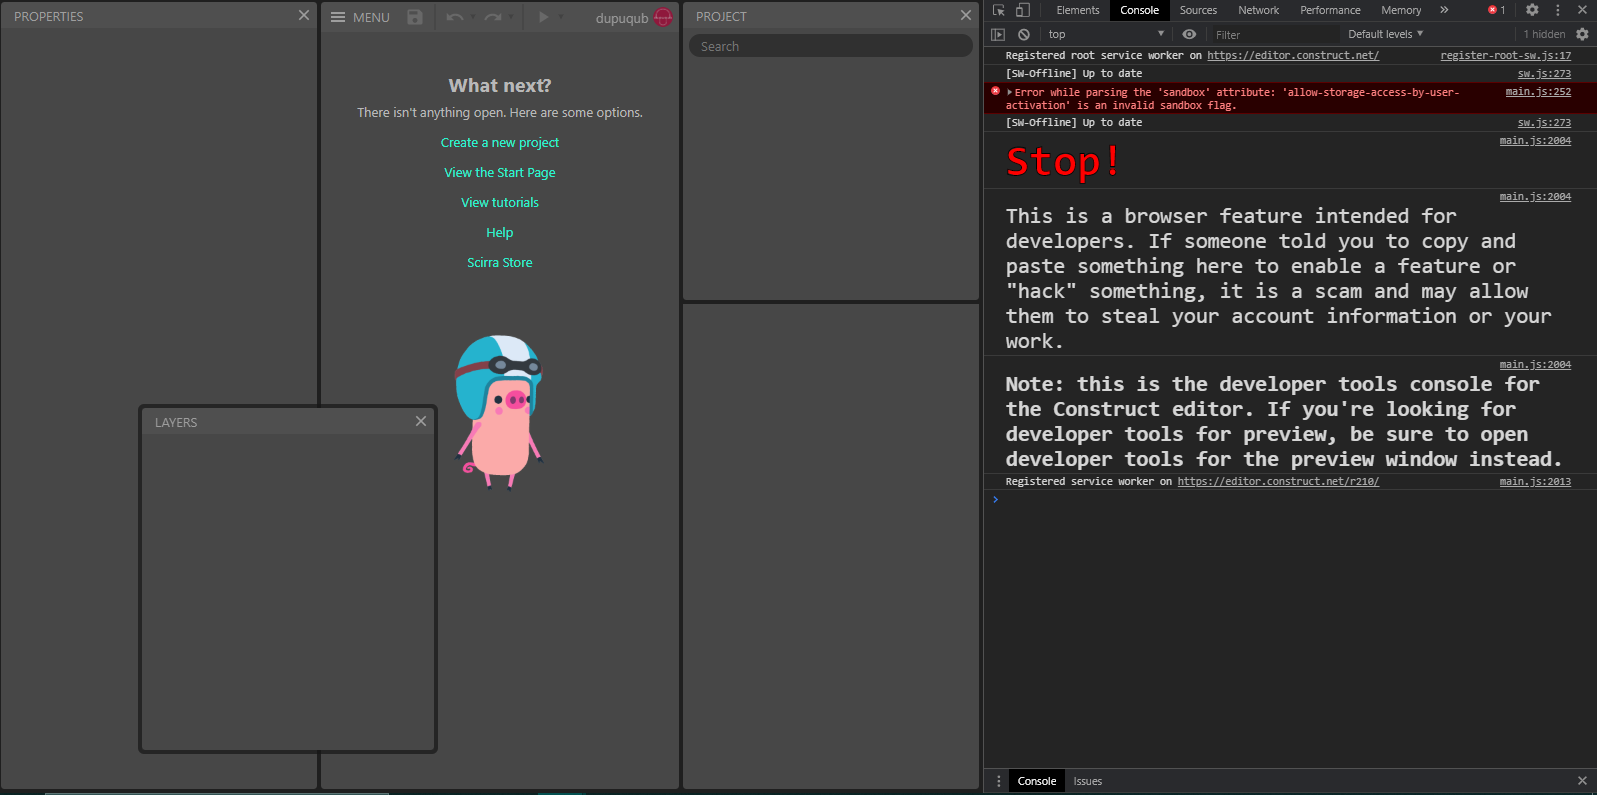Toggle the DevTools device toolbar icon
The width and height of the screenshot is (1597, 795).
click(1023, 10)
